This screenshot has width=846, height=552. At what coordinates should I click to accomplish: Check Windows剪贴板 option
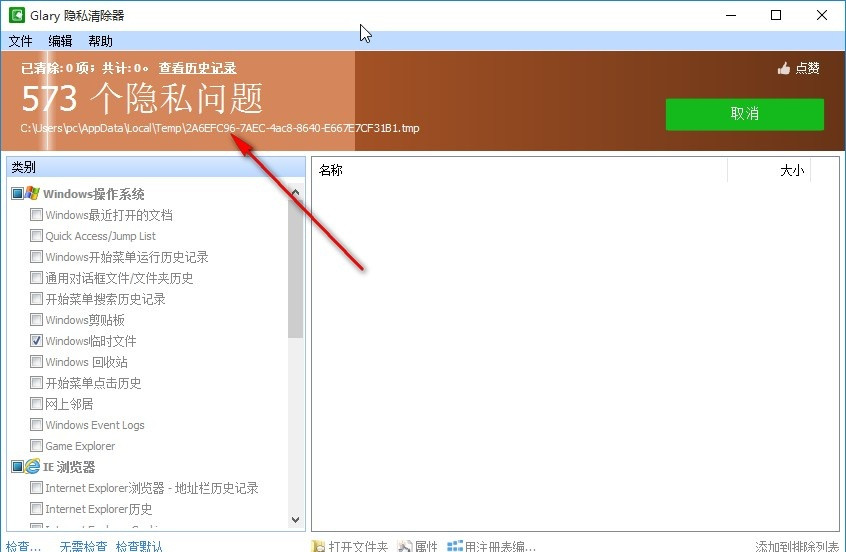tap(36, 319)
